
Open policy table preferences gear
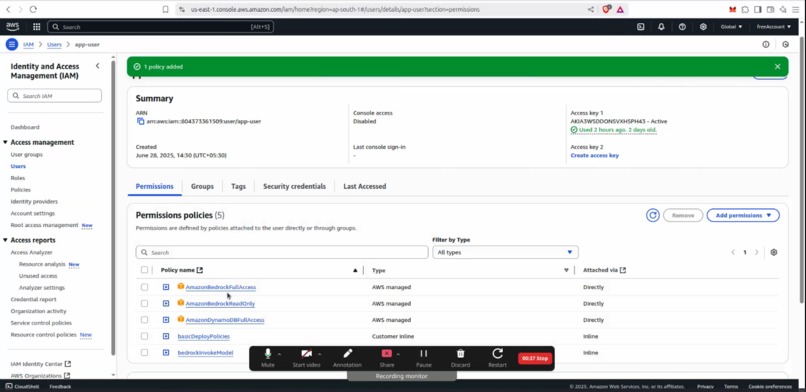[774, 252]
